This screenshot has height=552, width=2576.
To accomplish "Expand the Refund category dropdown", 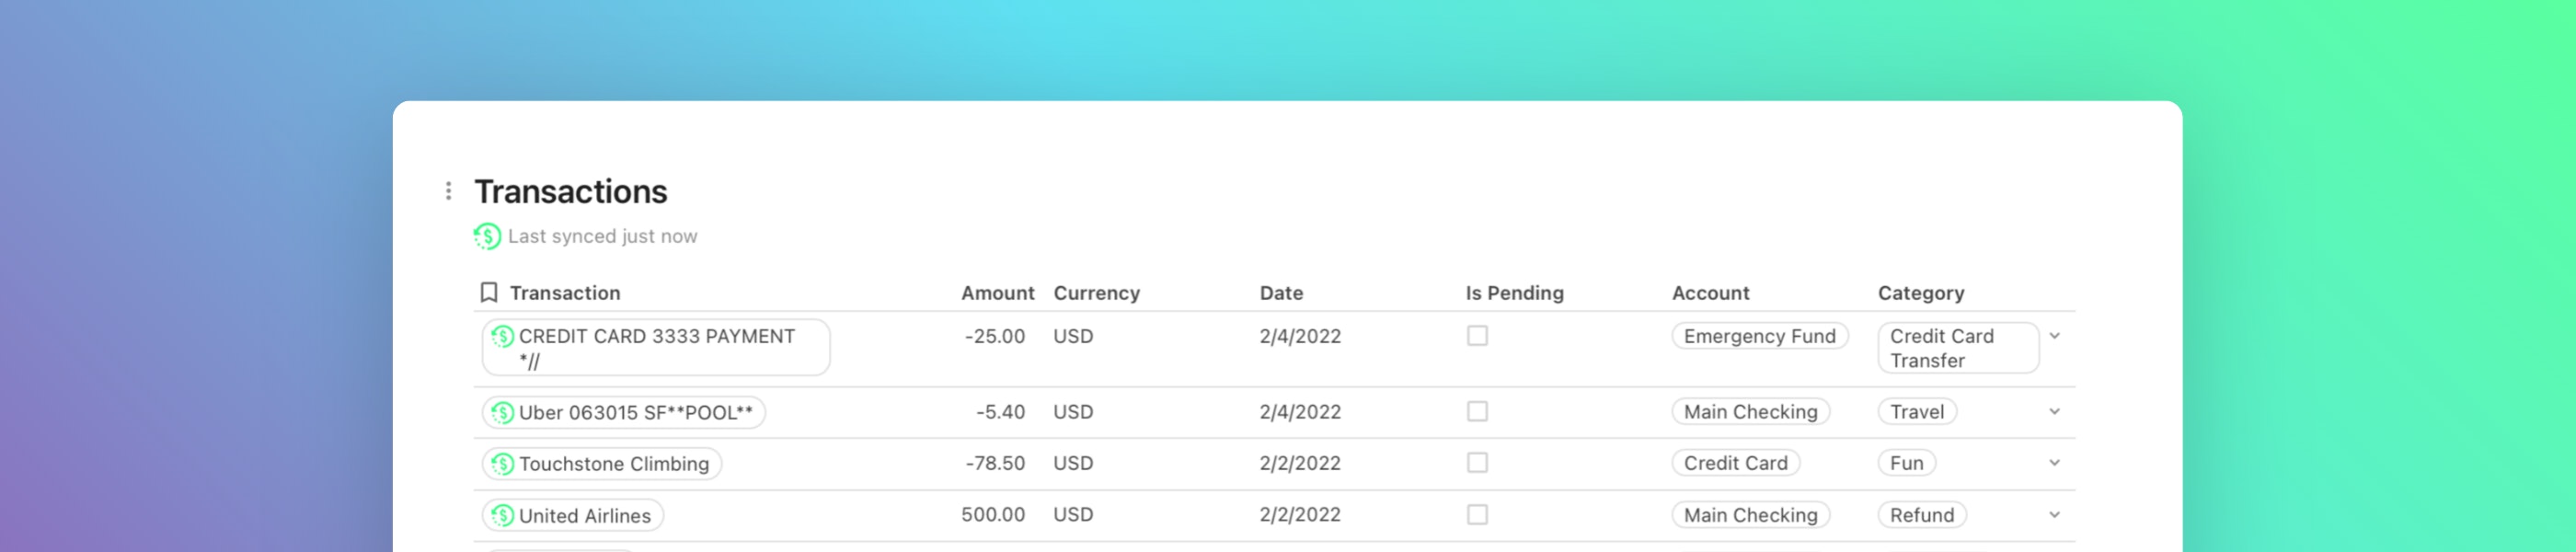I will point(2055,515).
